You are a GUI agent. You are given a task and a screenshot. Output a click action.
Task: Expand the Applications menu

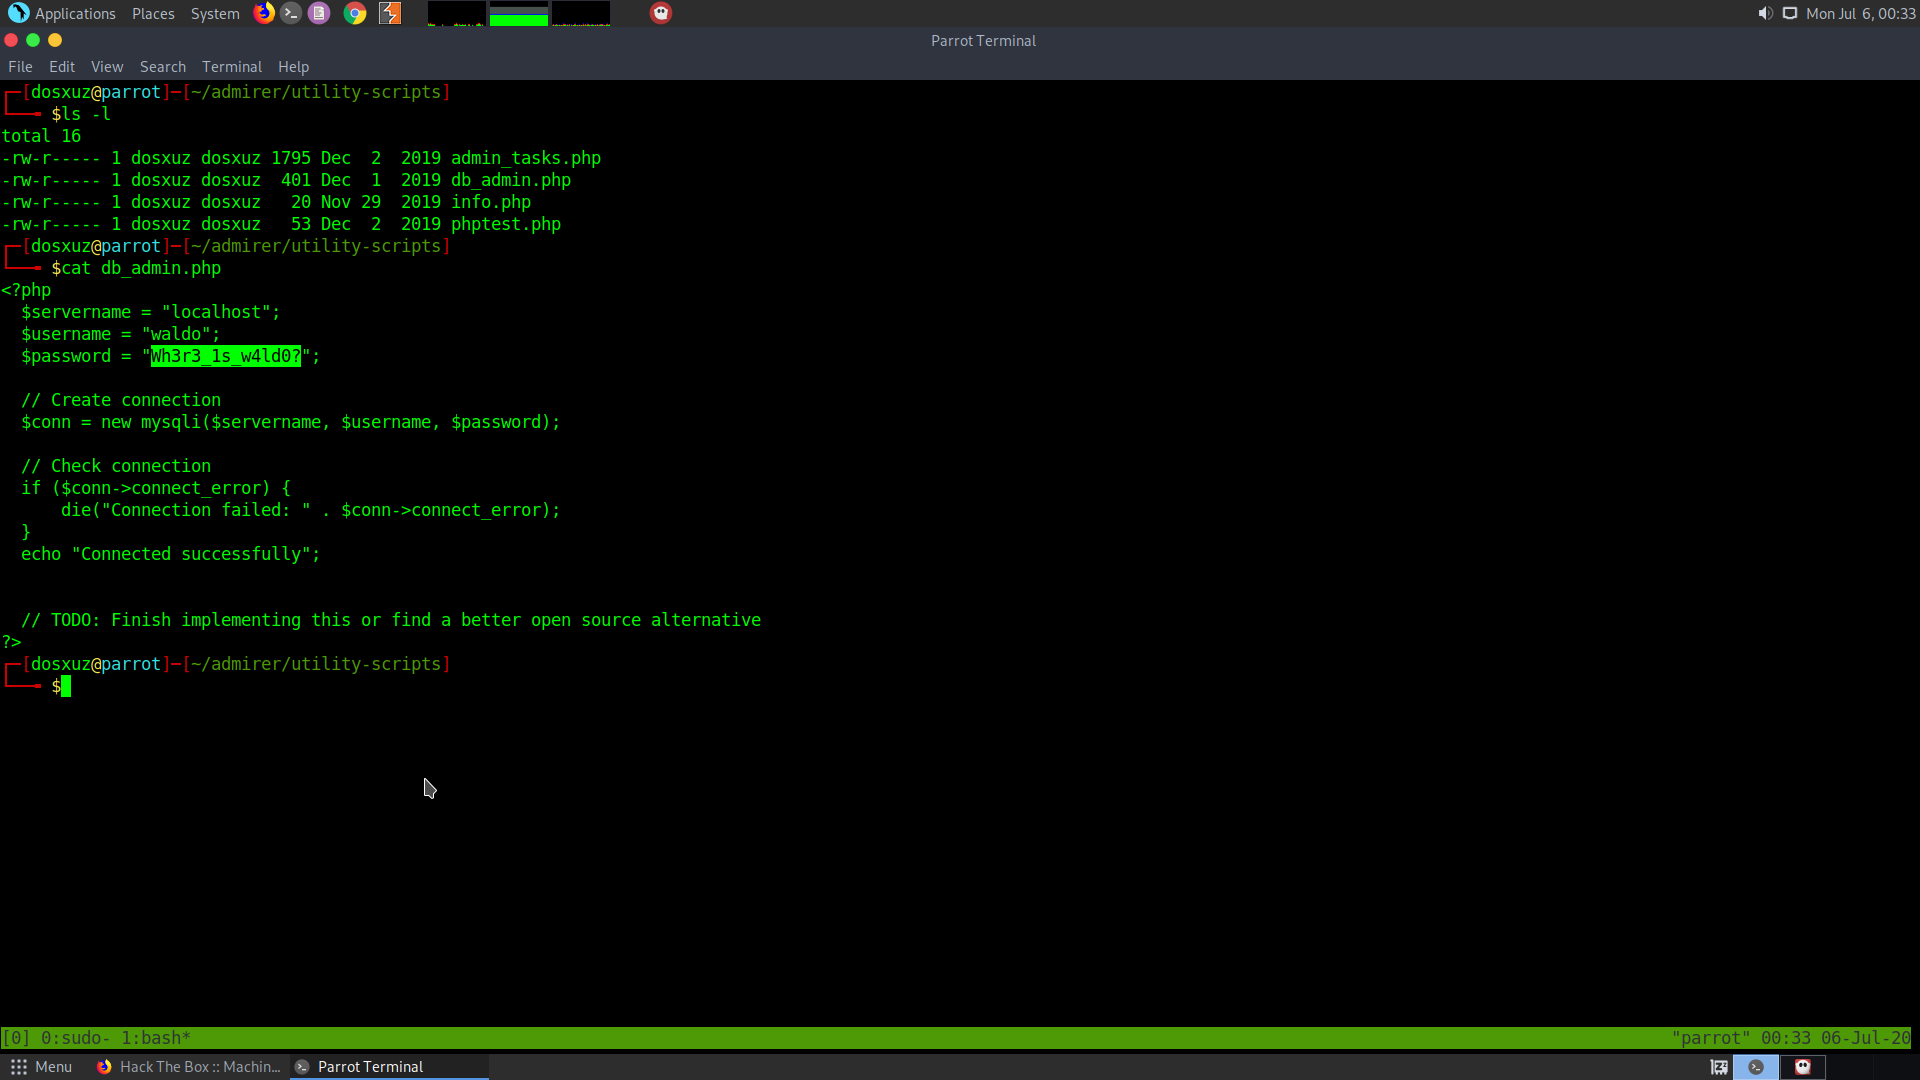[x=62, y=13]
